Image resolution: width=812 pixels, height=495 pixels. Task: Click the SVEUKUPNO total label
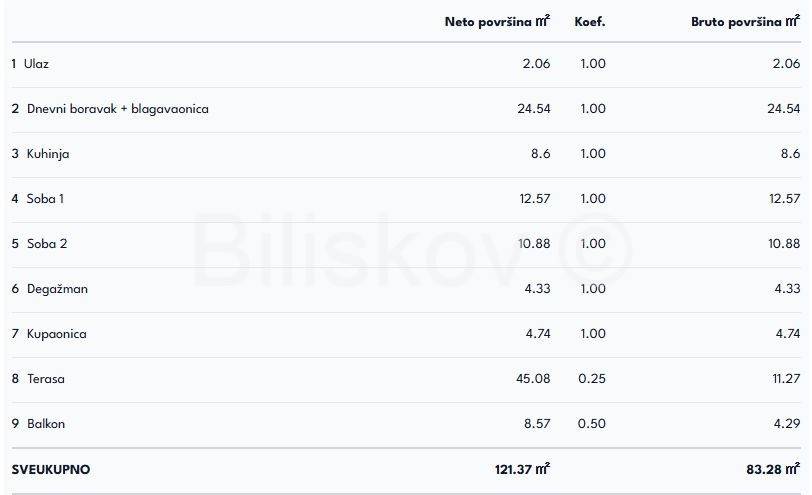[x=50, y=468]
